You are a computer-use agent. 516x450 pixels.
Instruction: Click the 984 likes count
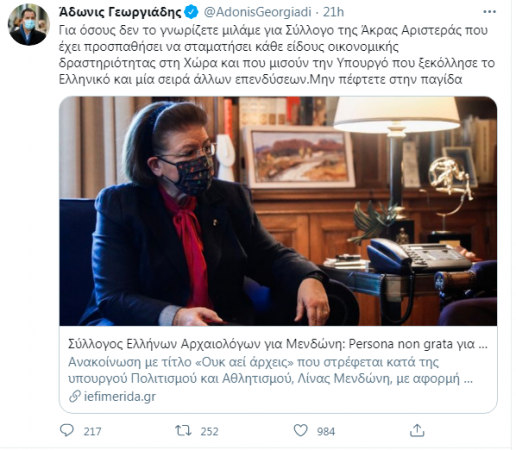coord(326,431)
